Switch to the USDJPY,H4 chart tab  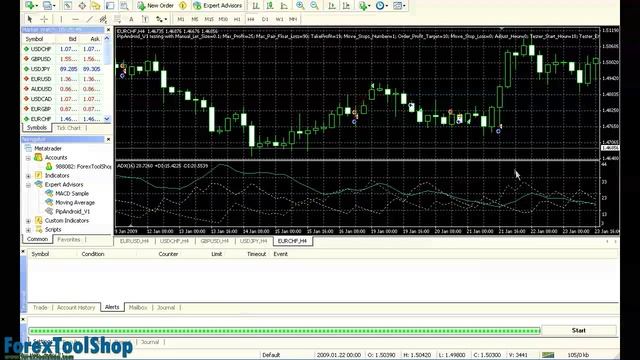click(253, 241)
